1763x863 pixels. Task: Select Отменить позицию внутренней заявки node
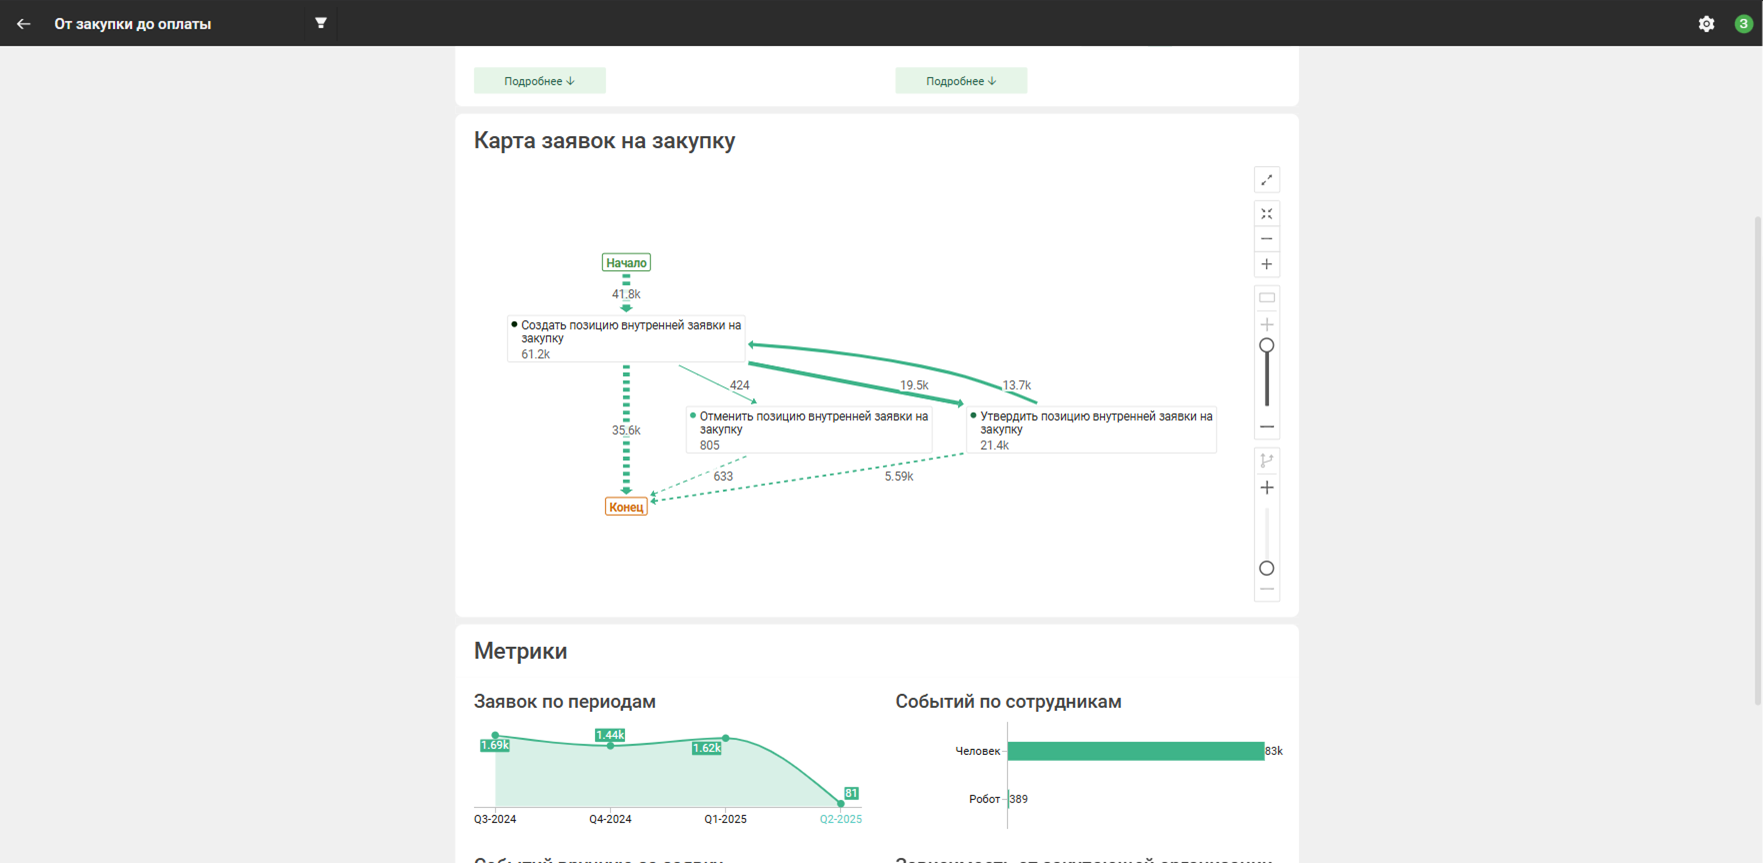(809, 430)
